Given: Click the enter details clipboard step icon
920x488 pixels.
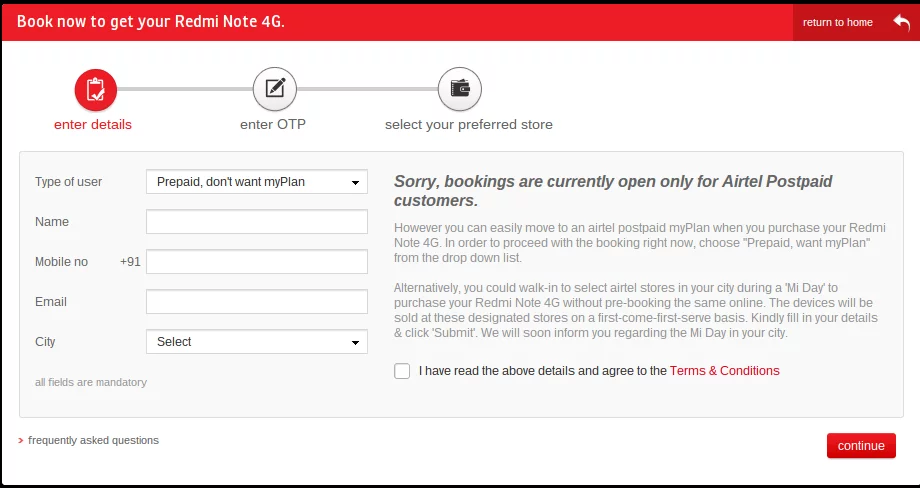Looking at the screenshot, I should pos(96,89).
